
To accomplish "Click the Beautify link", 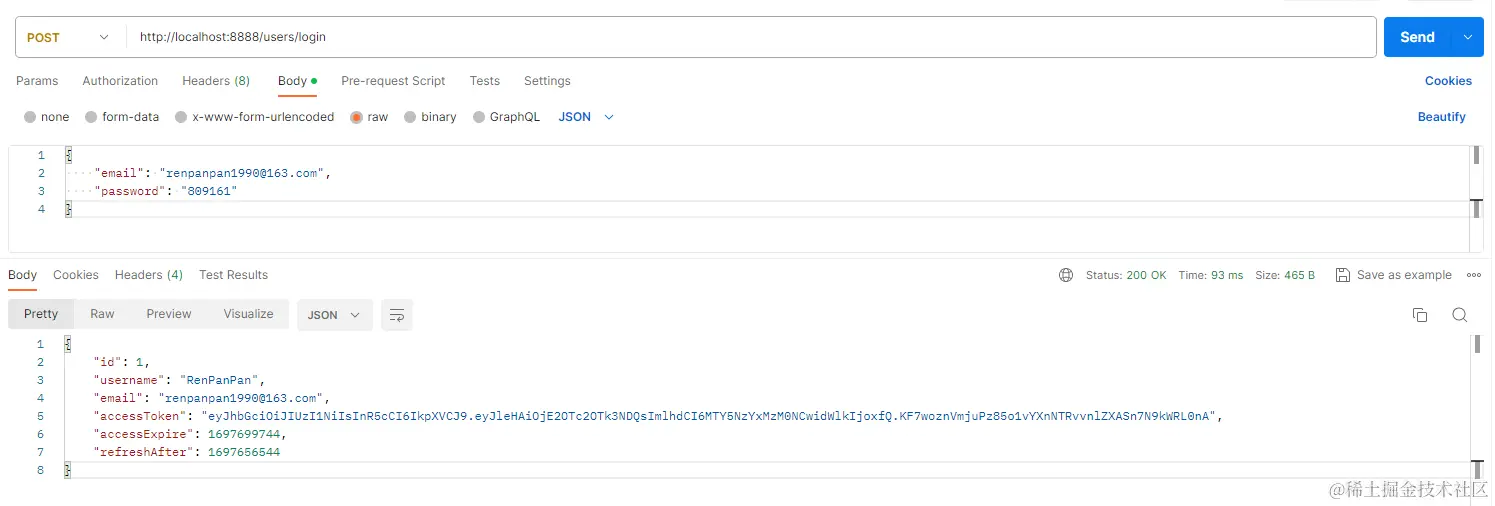I will coord(1441,117).
